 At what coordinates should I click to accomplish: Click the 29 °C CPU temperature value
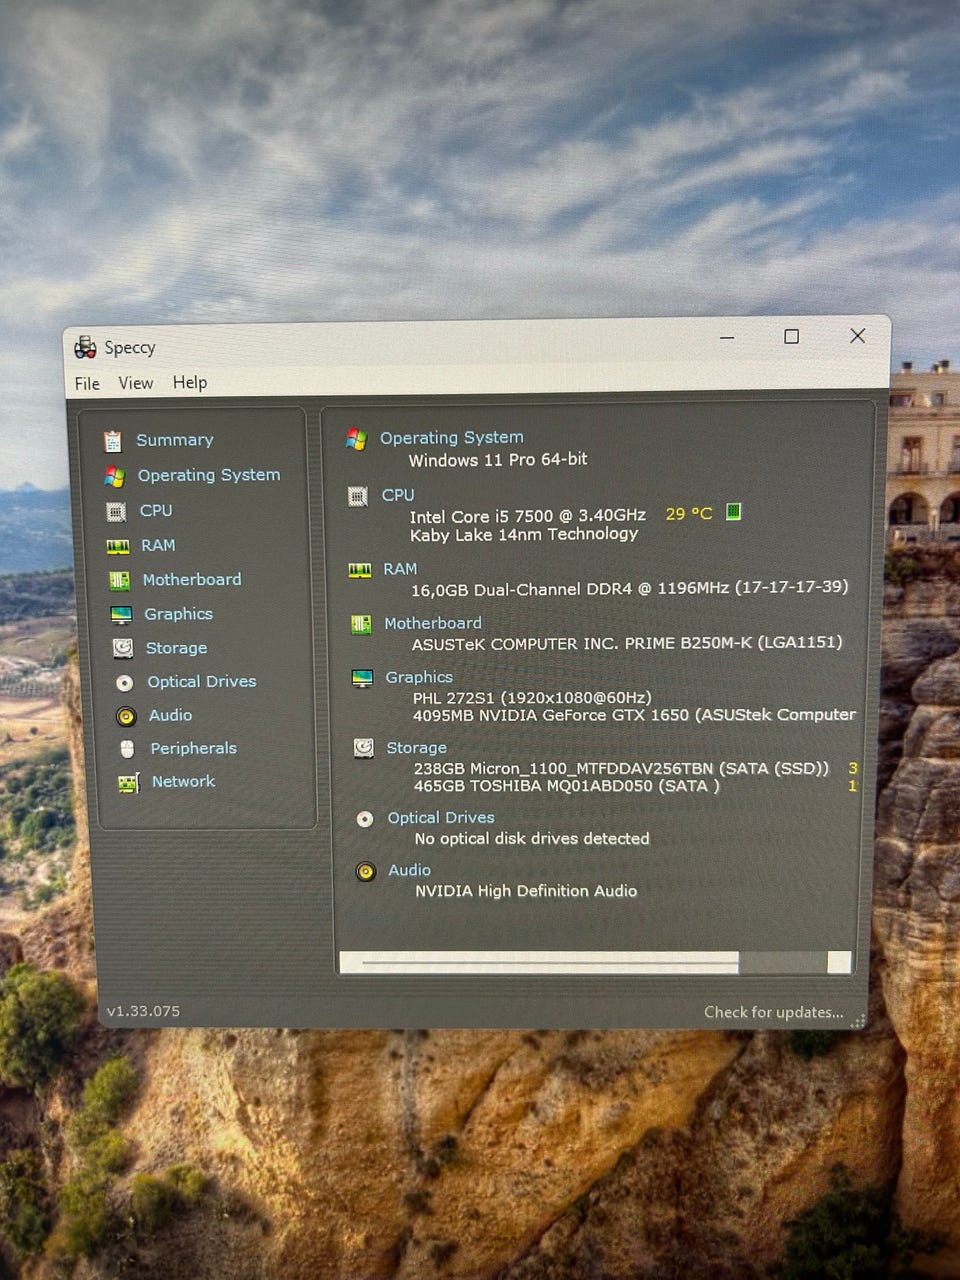click(689, 514)
